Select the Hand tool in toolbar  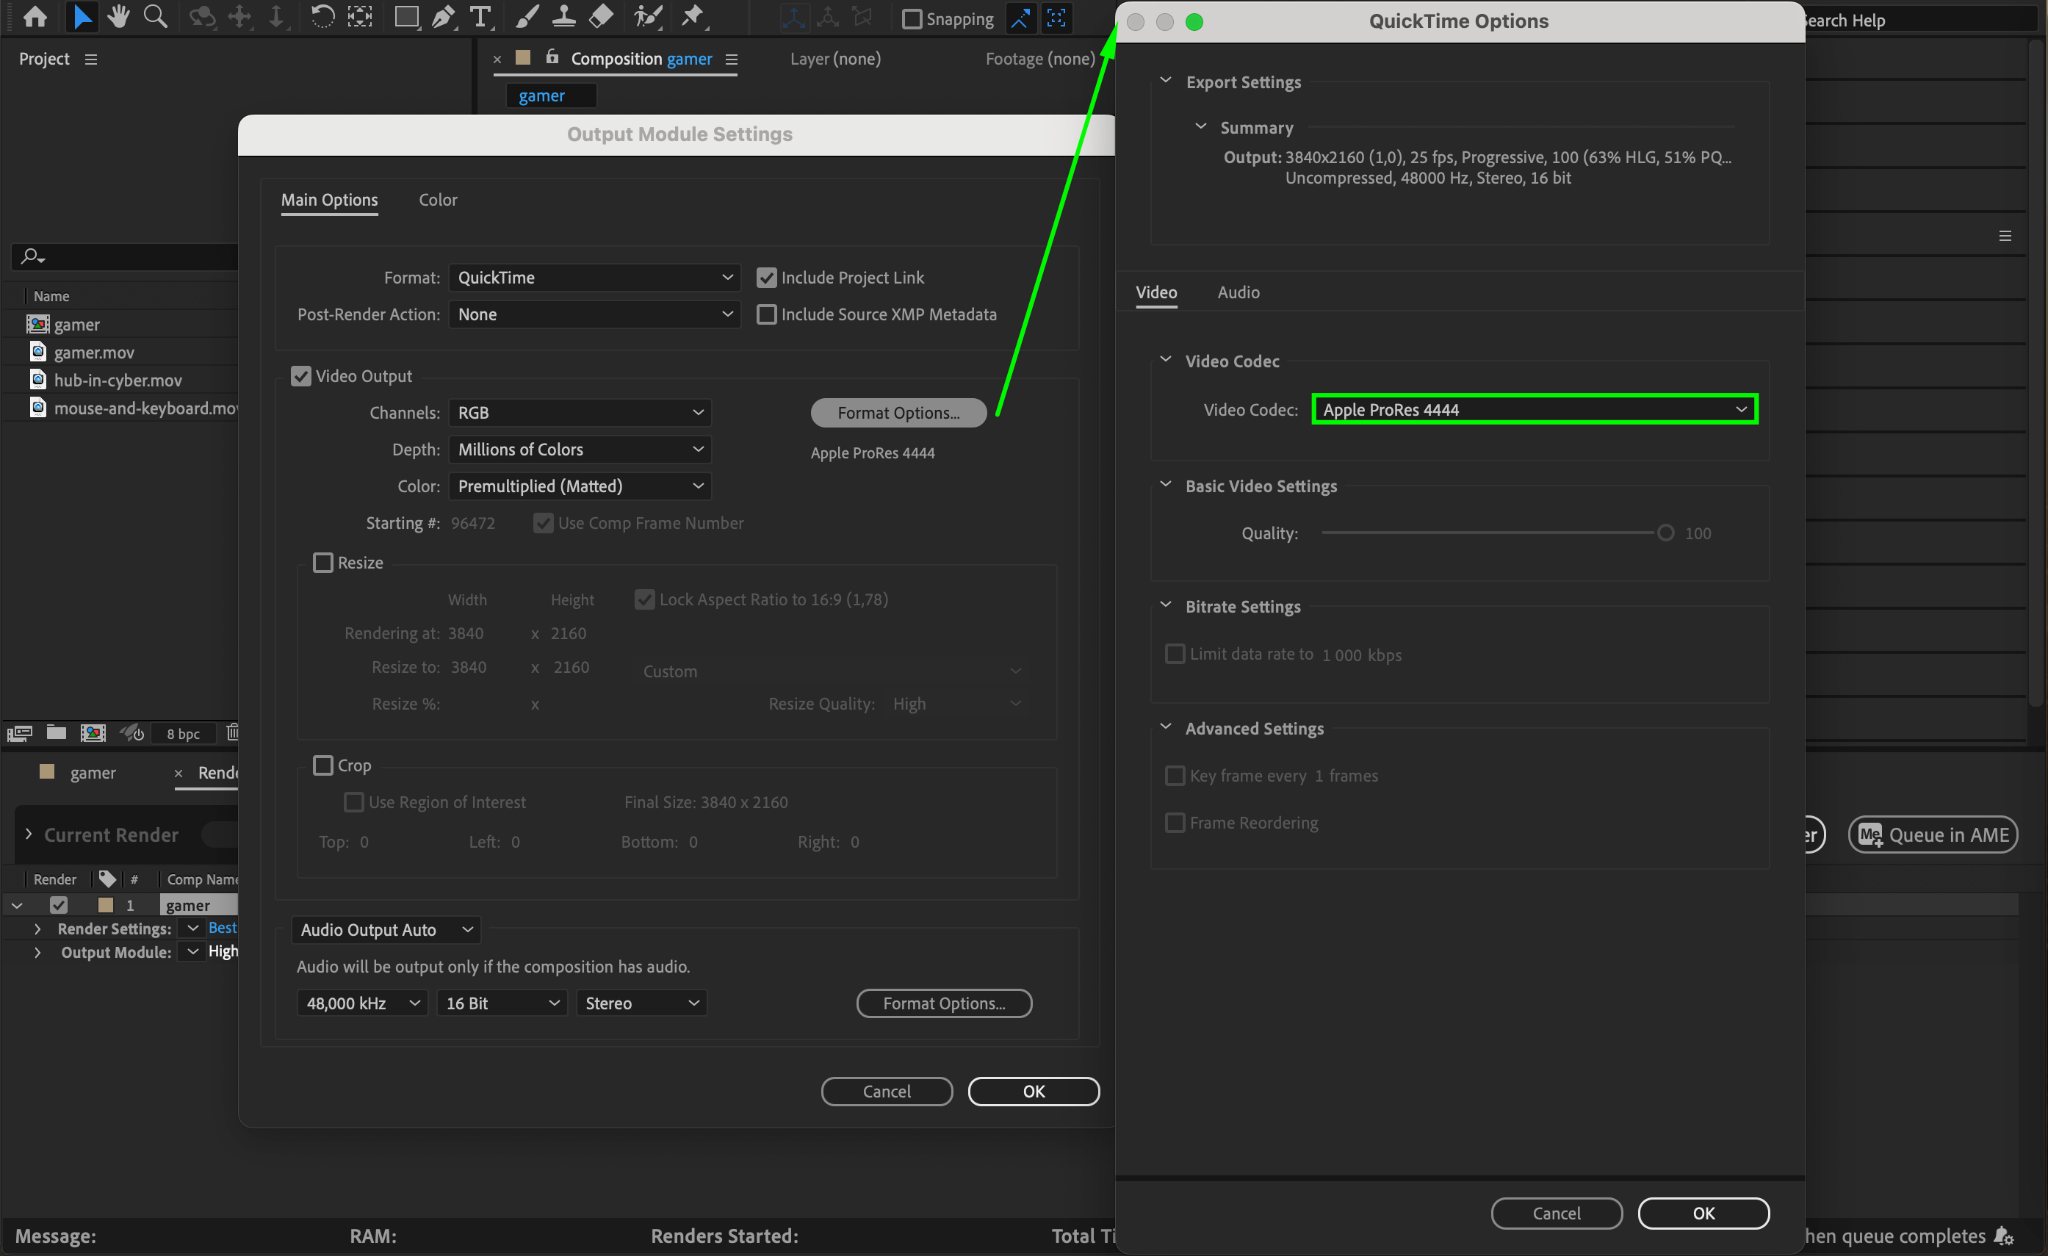click(x=119, y=17)
